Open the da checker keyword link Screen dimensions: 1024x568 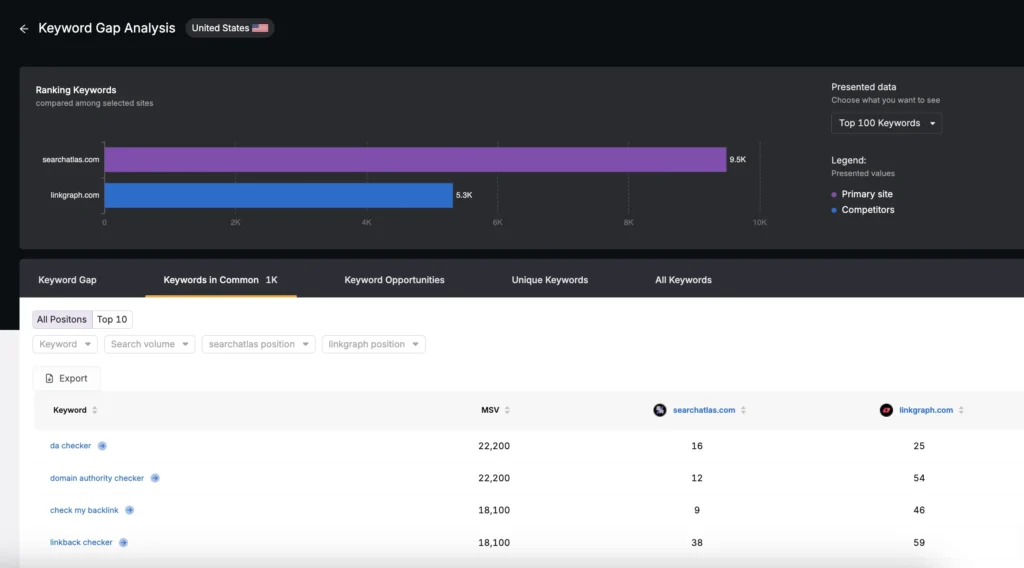[70, 446]
